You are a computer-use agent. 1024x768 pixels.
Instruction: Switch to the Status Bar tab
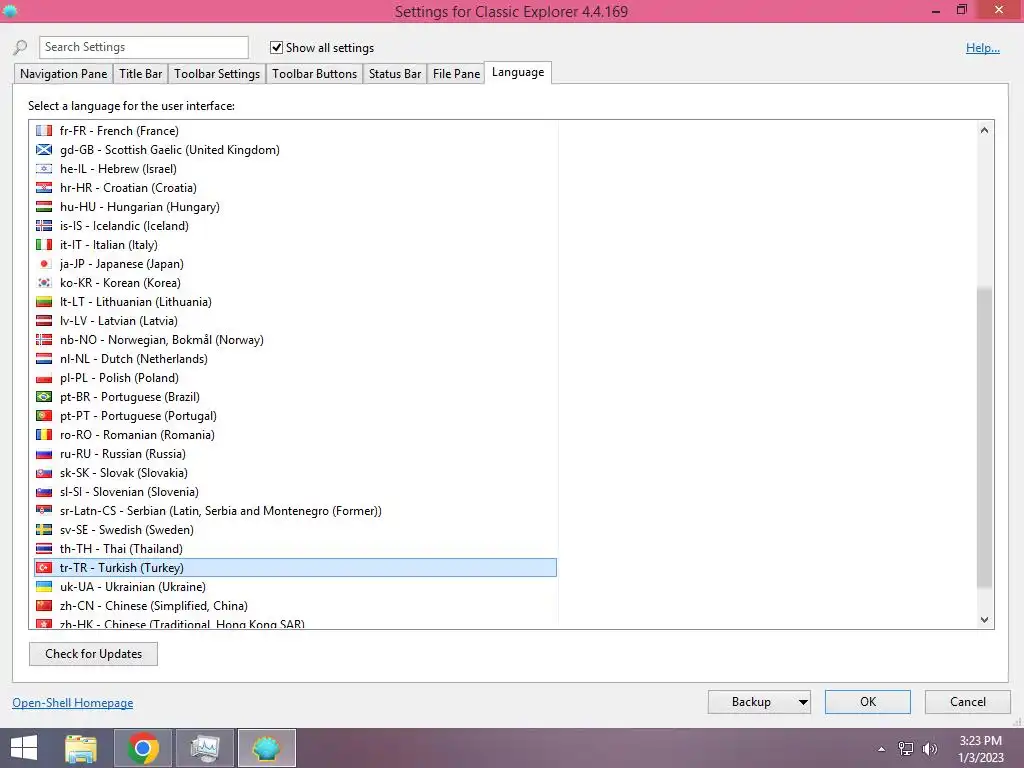(394, 74)
